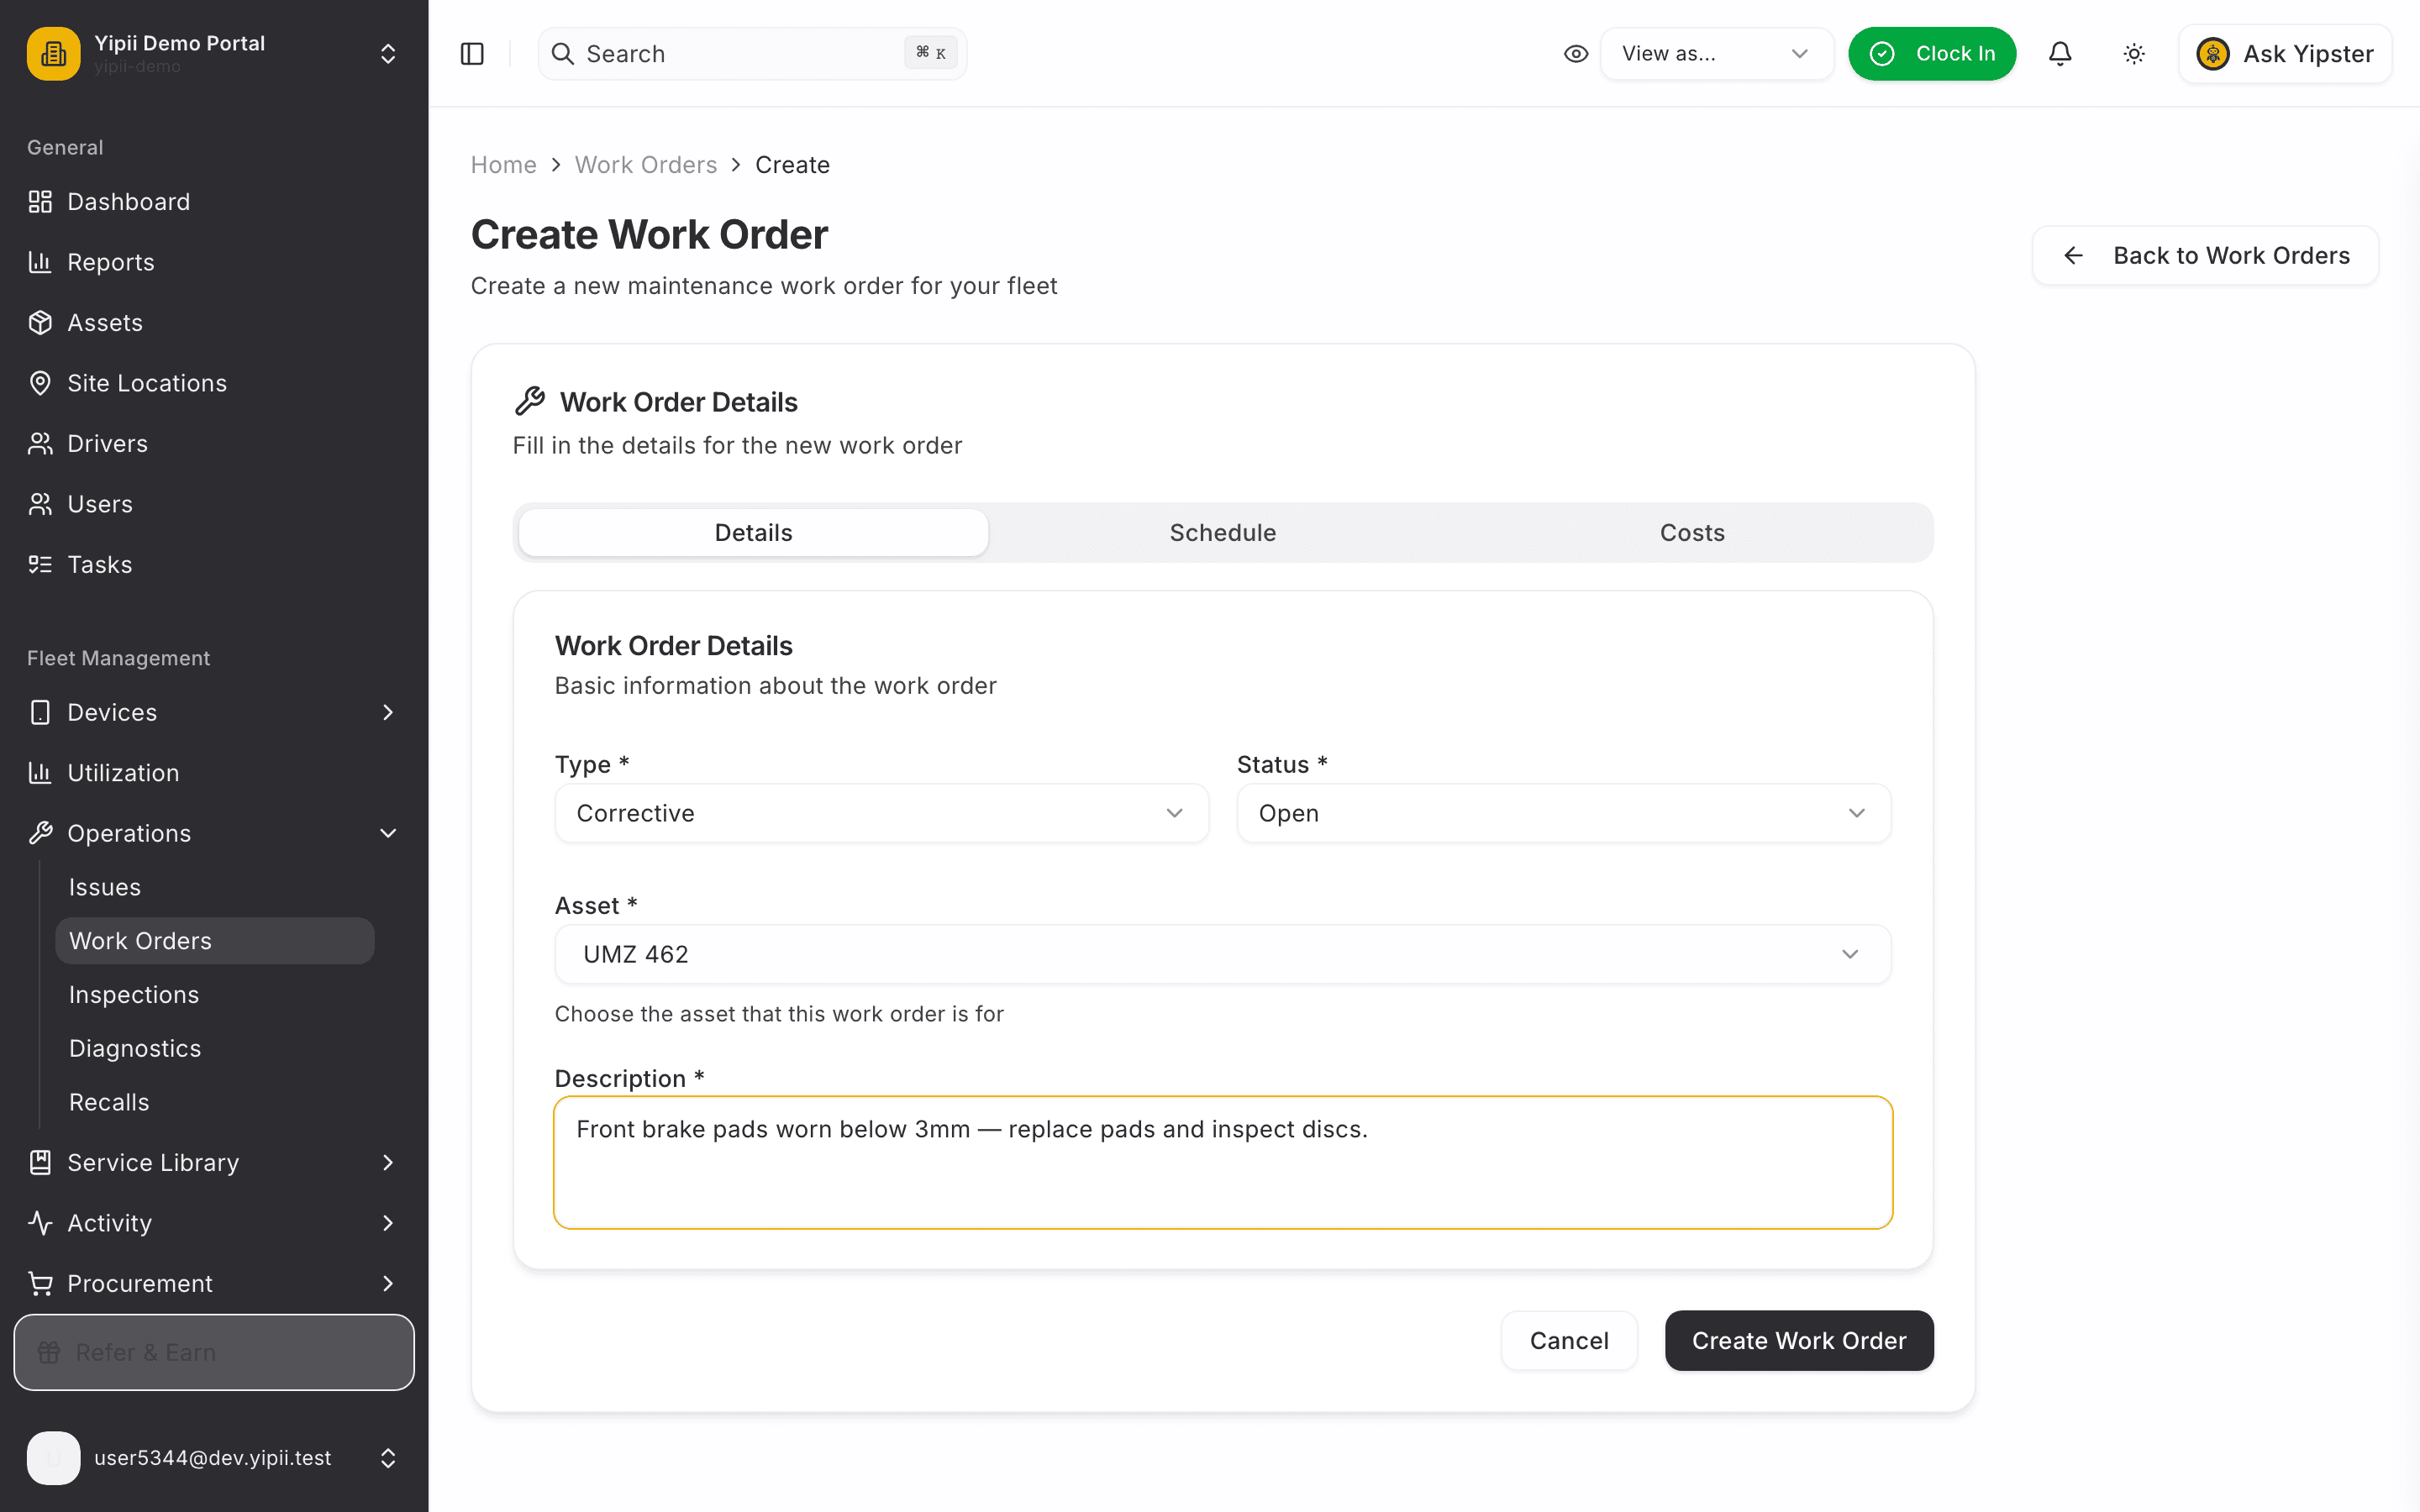Click the Create Work Order button
2420x1512 pixels.
tap(1799, 1341)
